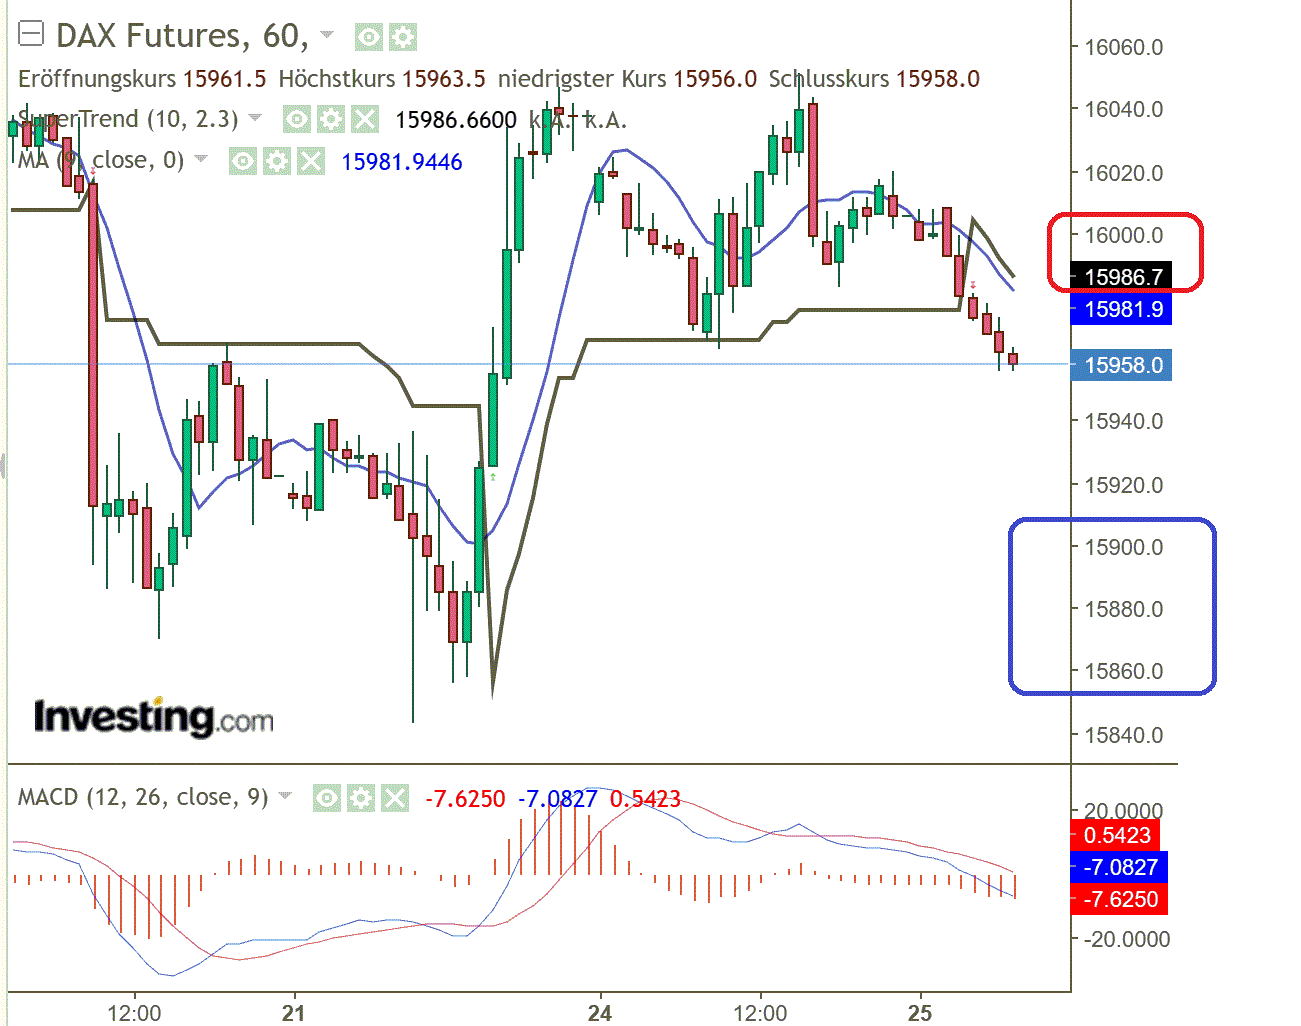Collapse the legend with the minus box icon
The width and height of the screenshot is (1301, 1026).
click(31, 34)
